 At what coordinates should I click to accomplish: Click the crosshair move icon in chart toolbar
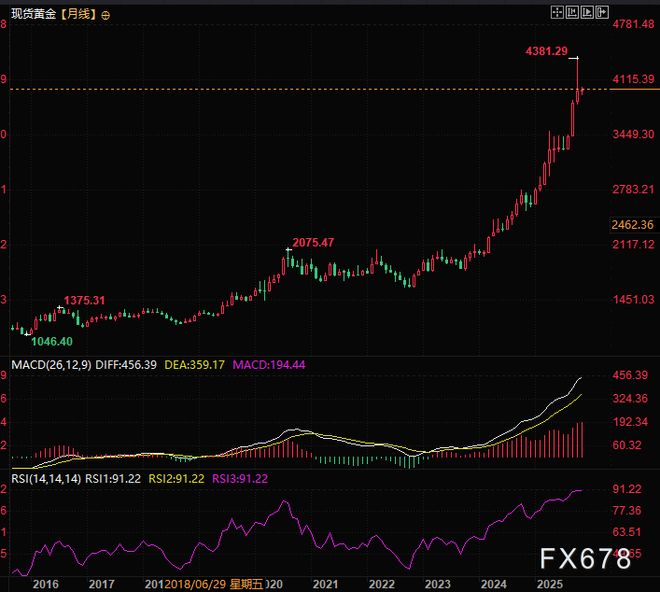pyautogui.click(x=556, y=12)
